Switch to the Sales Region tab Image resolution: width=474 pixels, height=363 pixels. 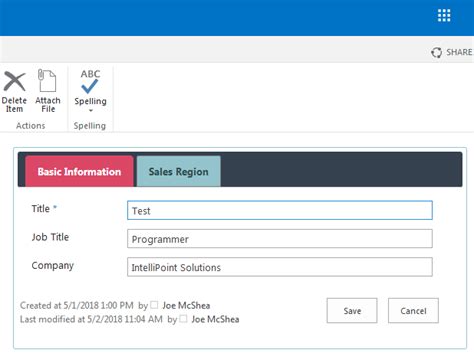pyautogui.click(x=179, y=171)
